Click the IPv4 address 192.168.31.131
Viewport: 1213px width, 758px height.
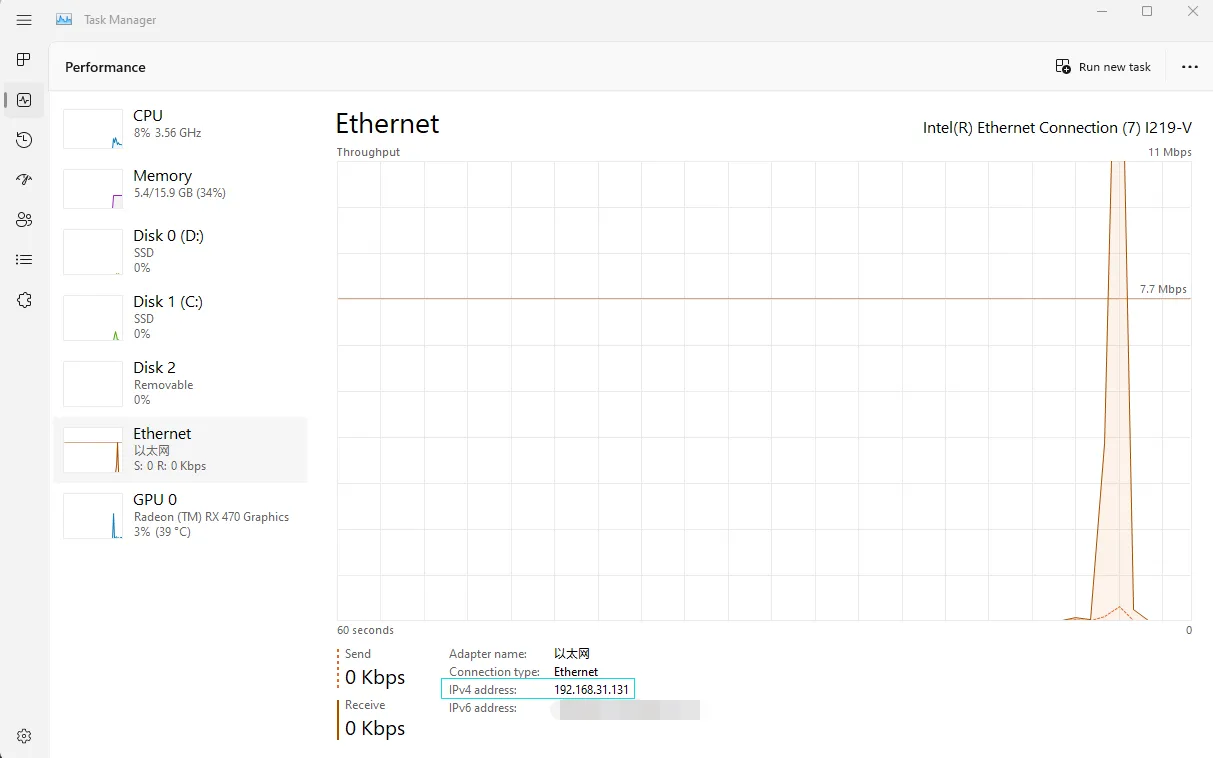point(591,690)
